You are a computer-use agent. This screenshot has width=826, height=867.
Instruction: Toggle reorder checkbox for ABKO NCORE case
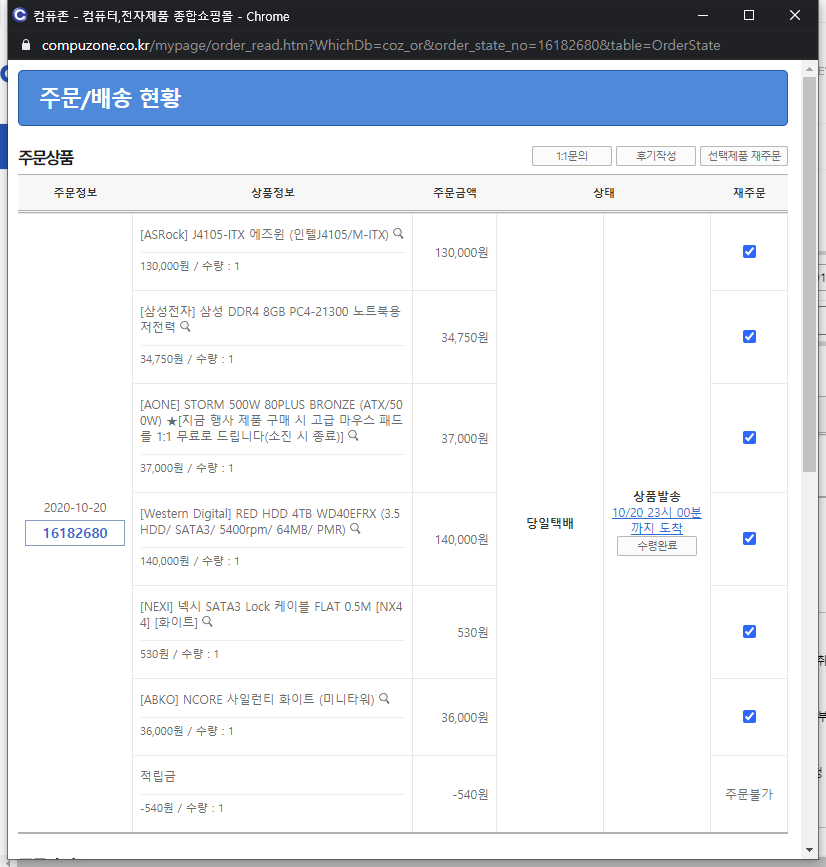coord(749,717)
